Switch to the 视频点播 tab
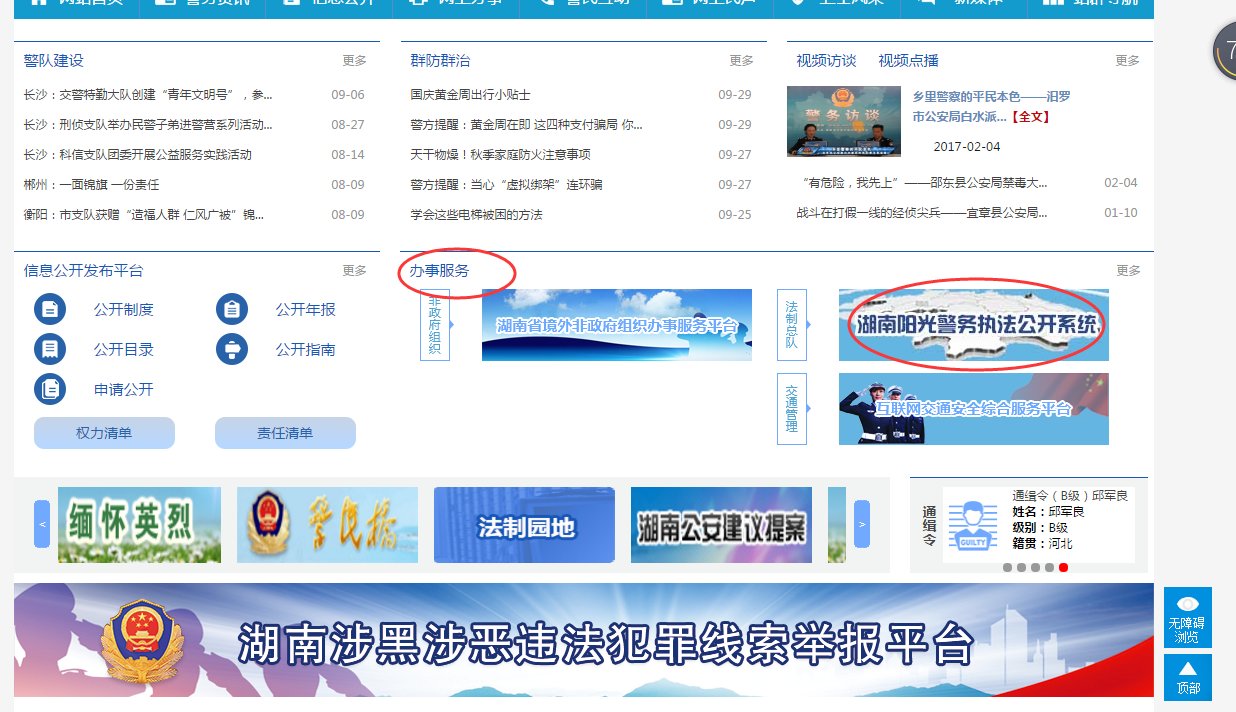This screenshot has height=712, width=1236. [908, 60]
